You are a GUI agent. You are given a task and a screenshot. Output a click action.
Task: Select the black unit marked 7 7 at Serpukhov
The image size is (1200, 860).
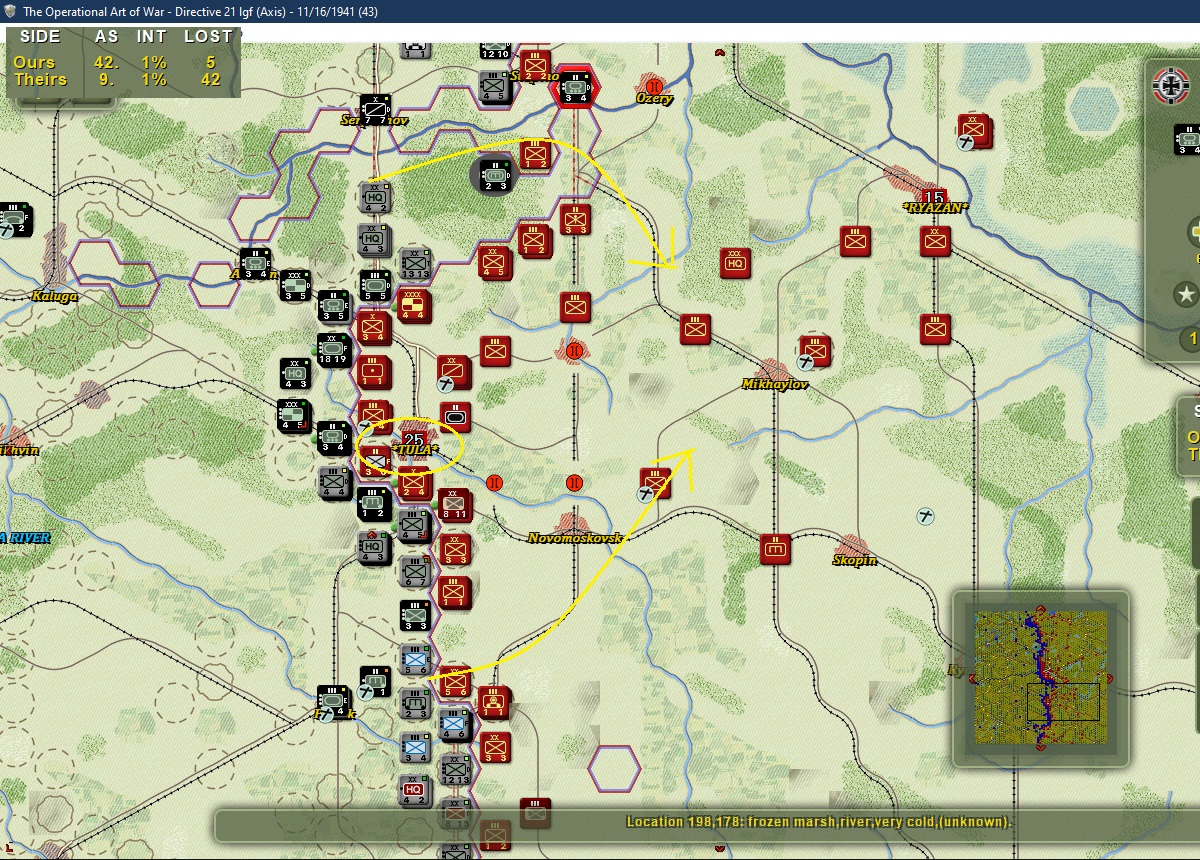375,108
